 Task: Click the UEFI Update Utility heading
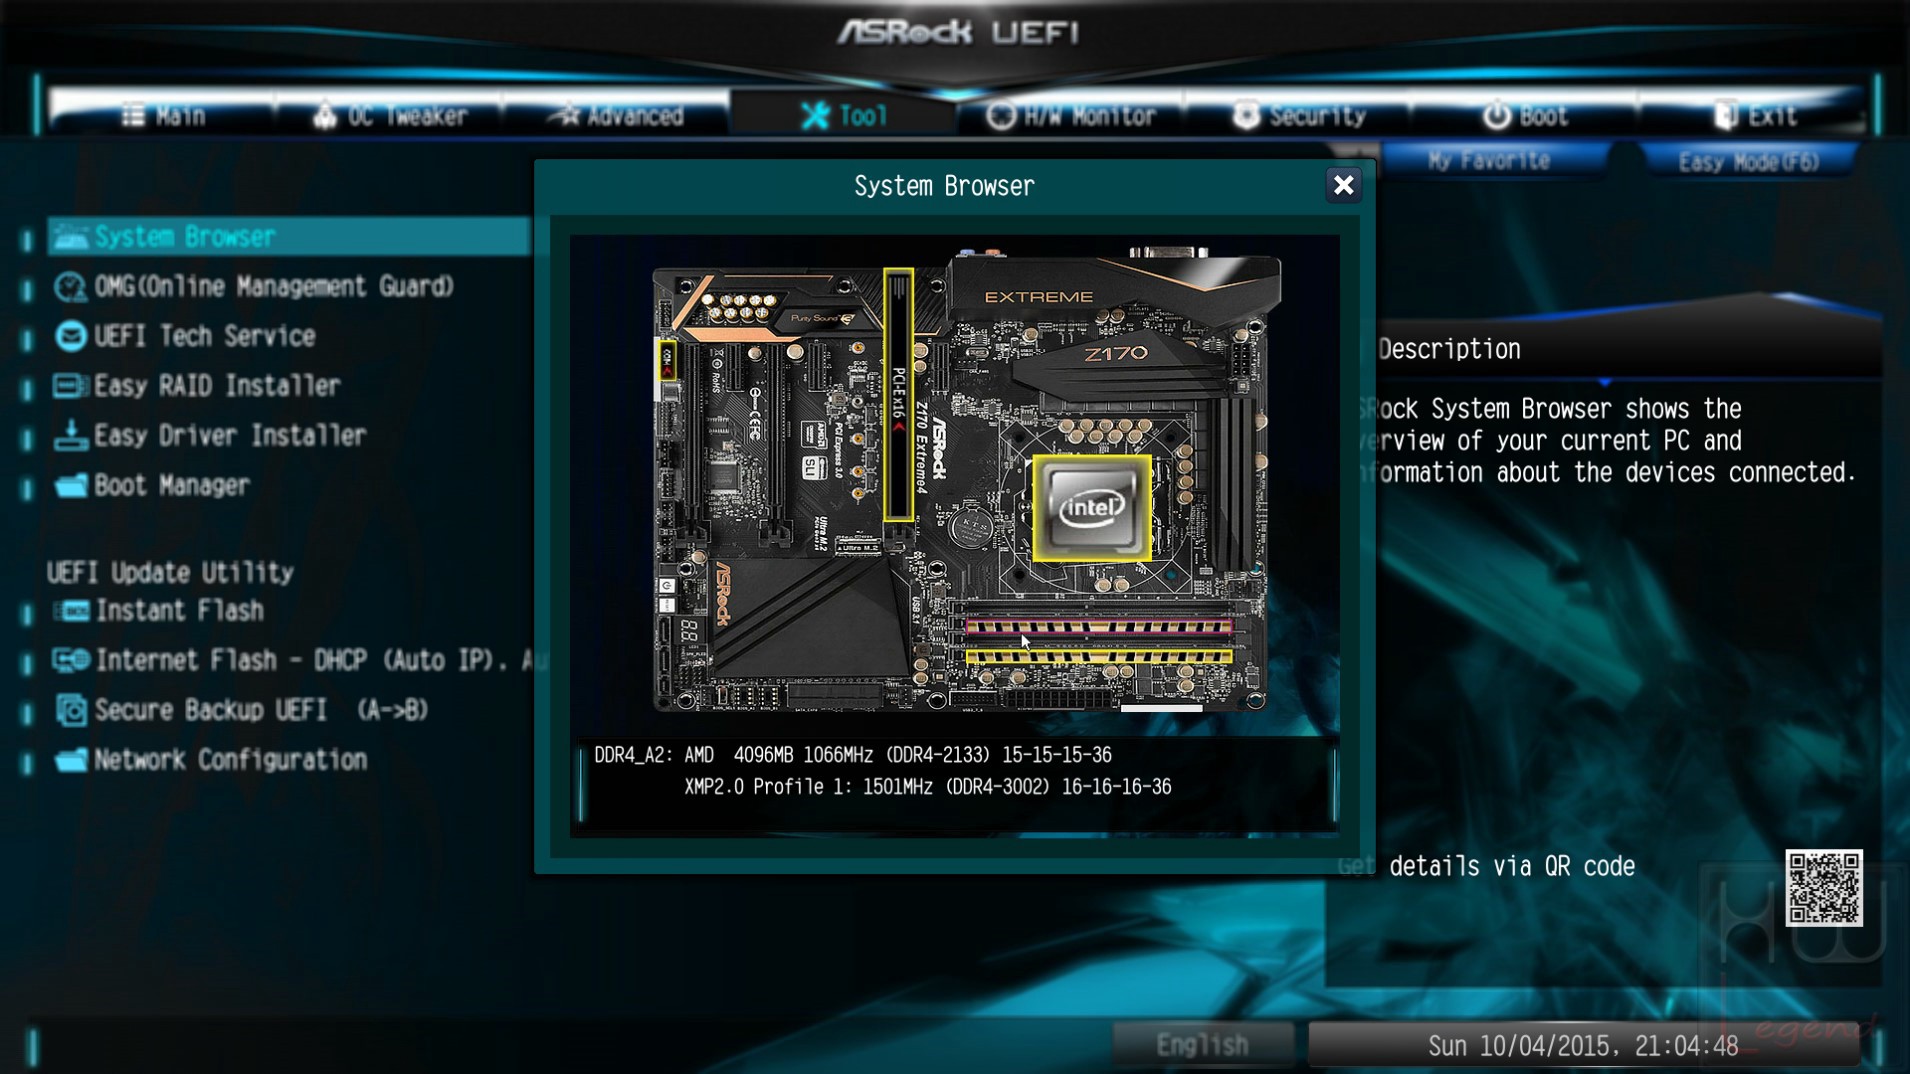tap(170, 572)
